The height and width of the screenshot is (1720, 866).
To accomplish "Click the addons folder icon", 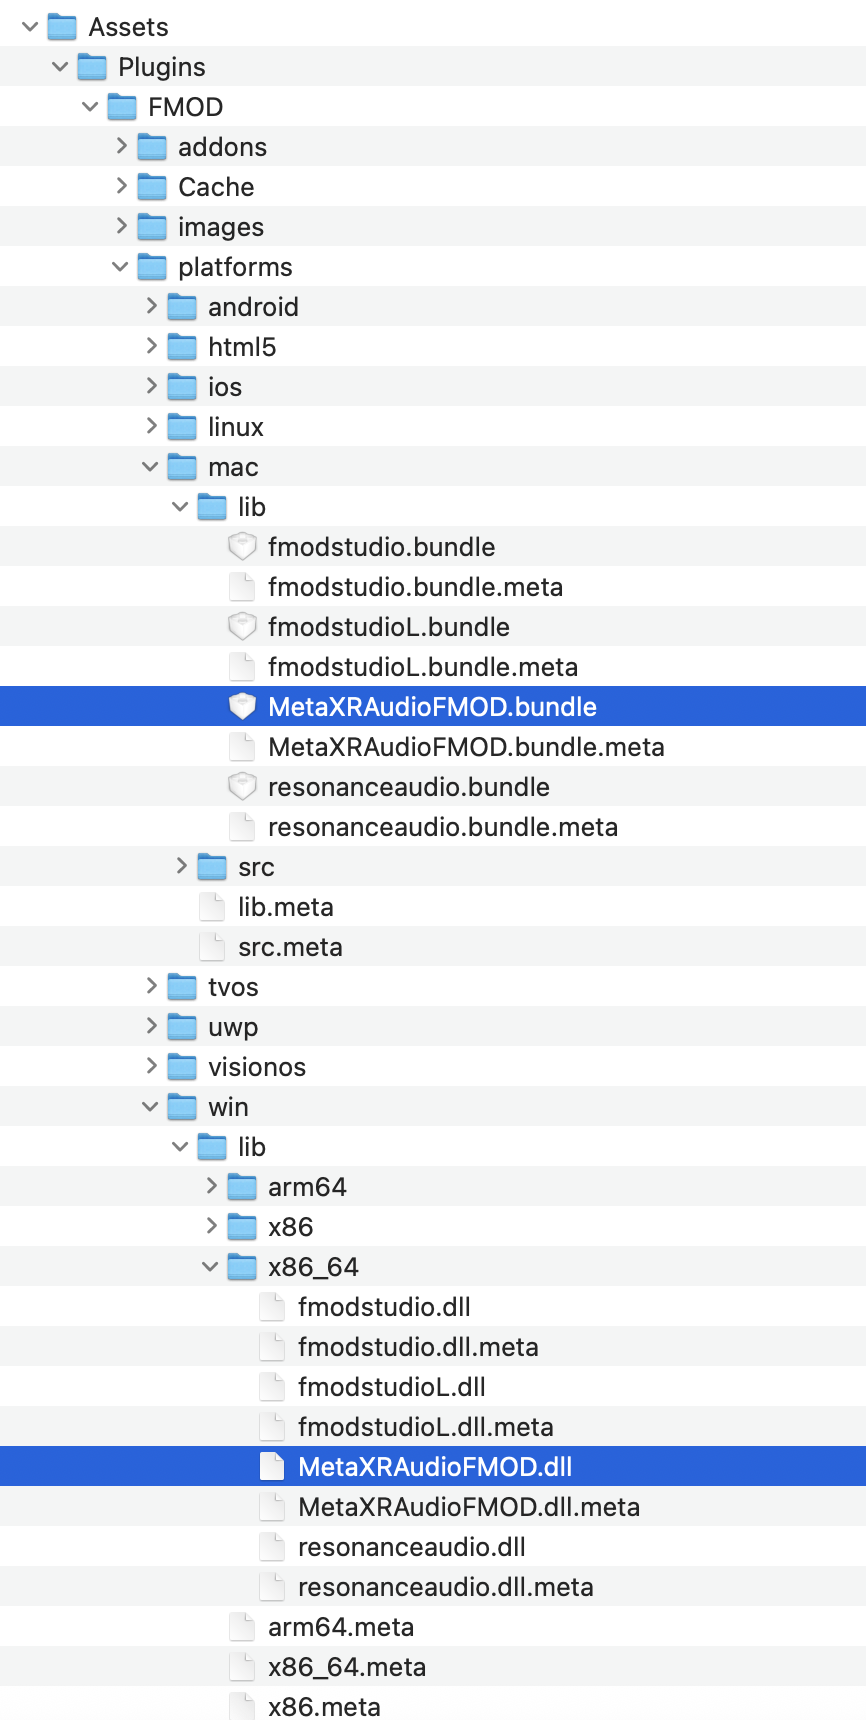I will pyautogui.click(x=152, y=146).
